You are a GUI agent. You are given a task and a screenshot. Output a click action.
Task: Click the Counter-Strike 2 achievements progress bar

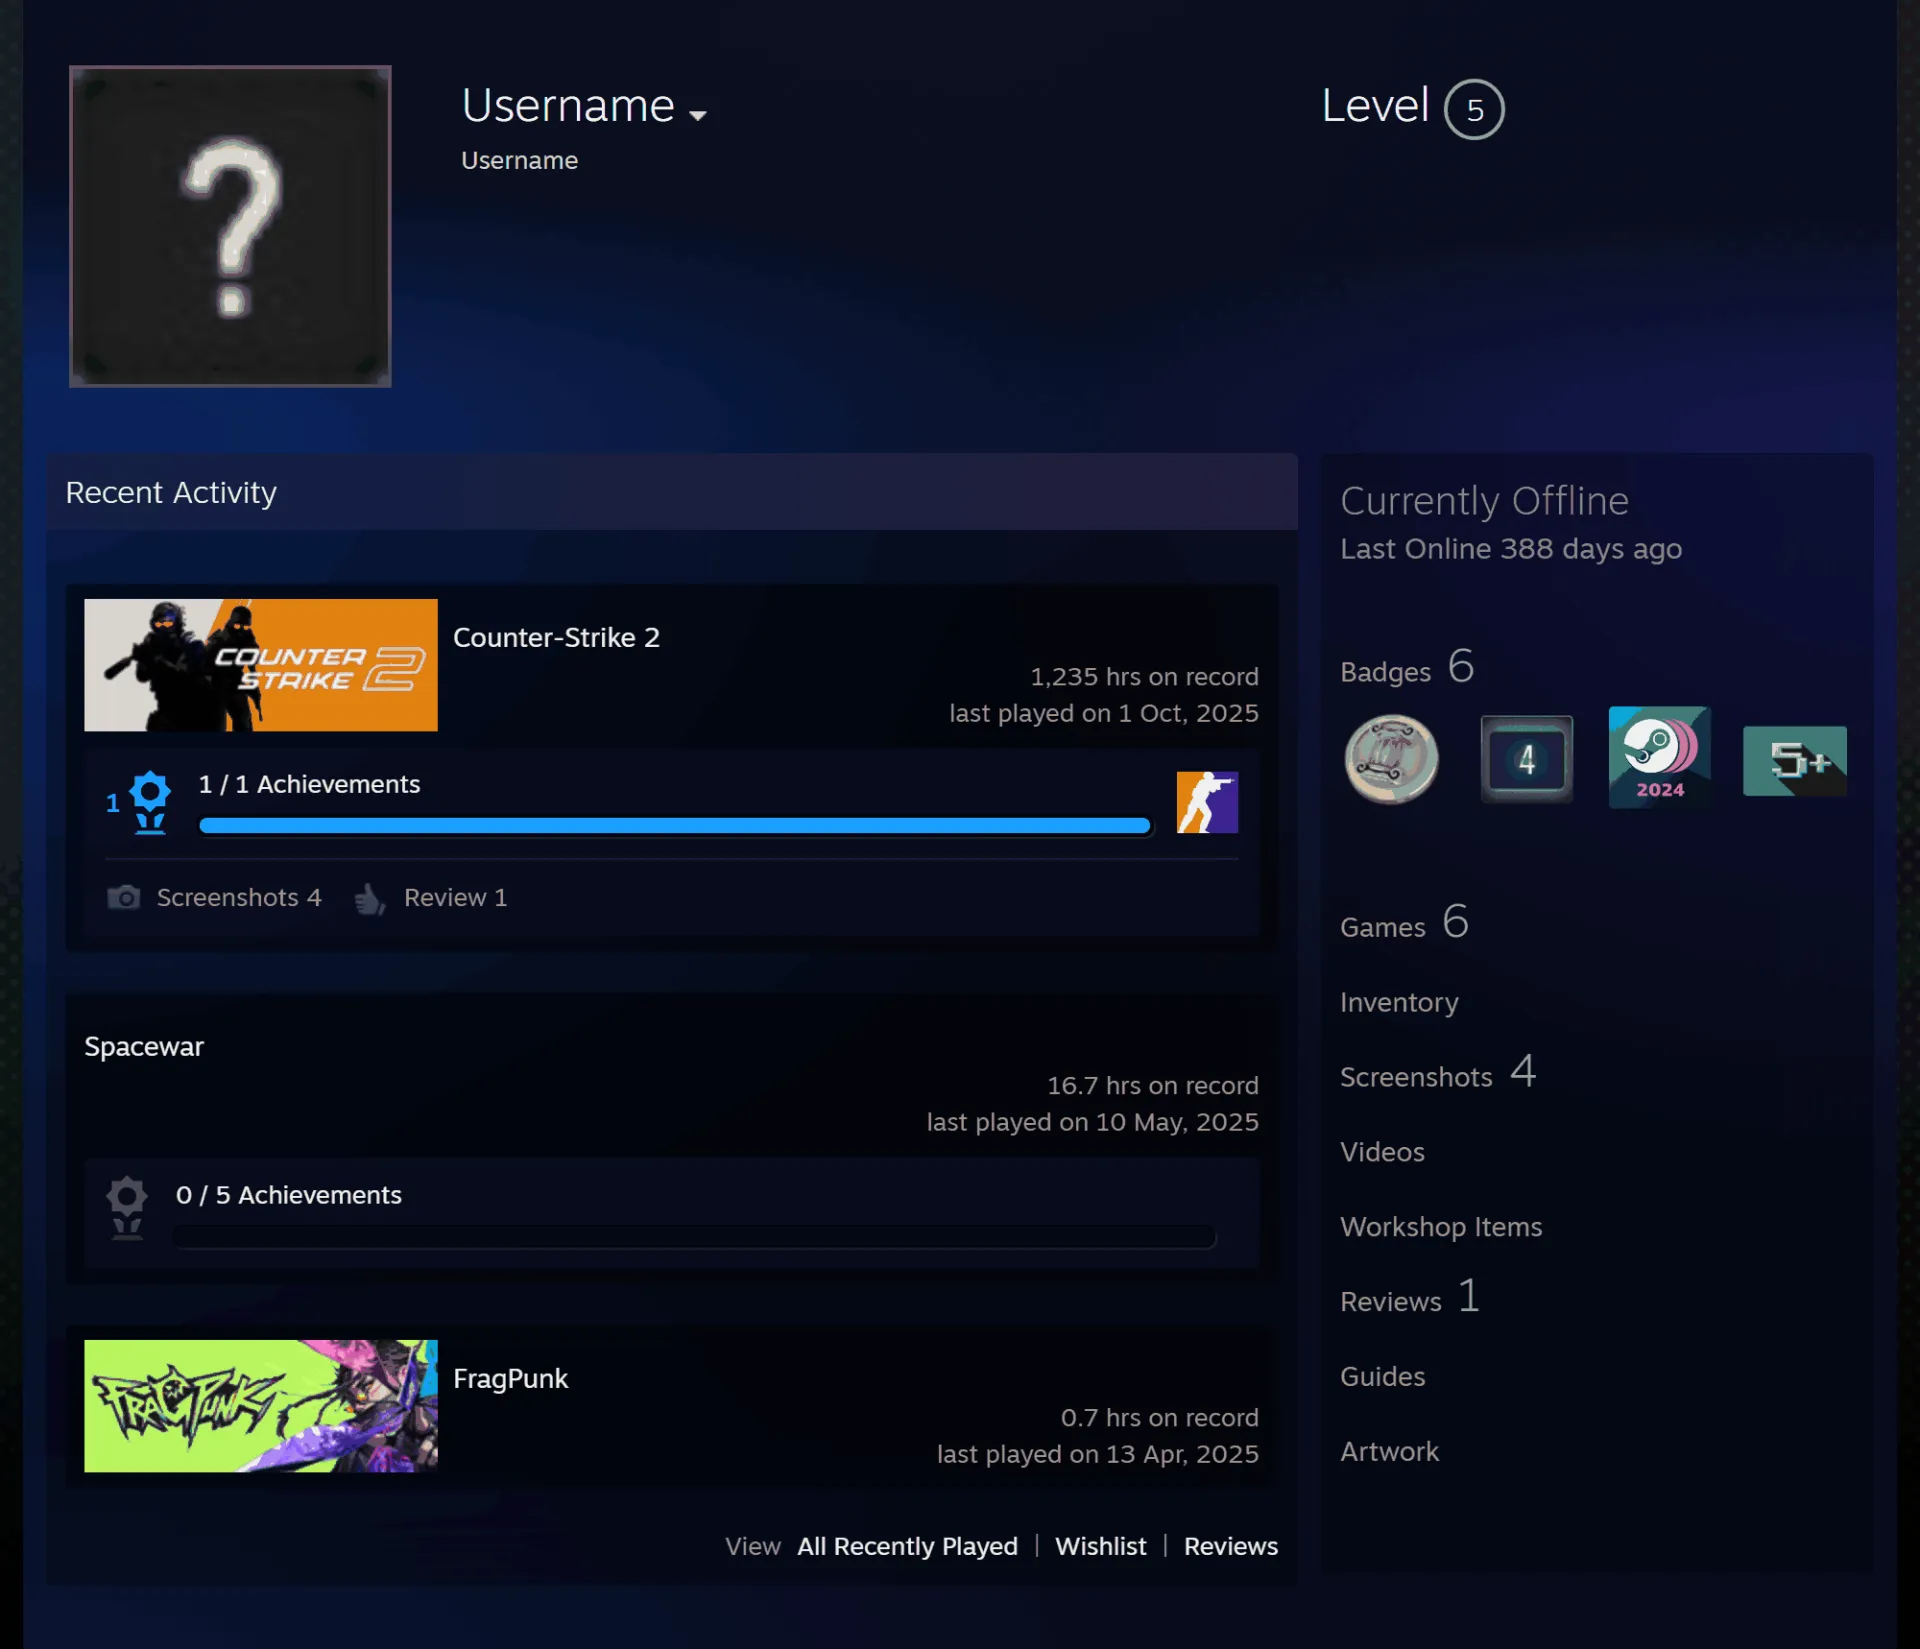[675, 825]
